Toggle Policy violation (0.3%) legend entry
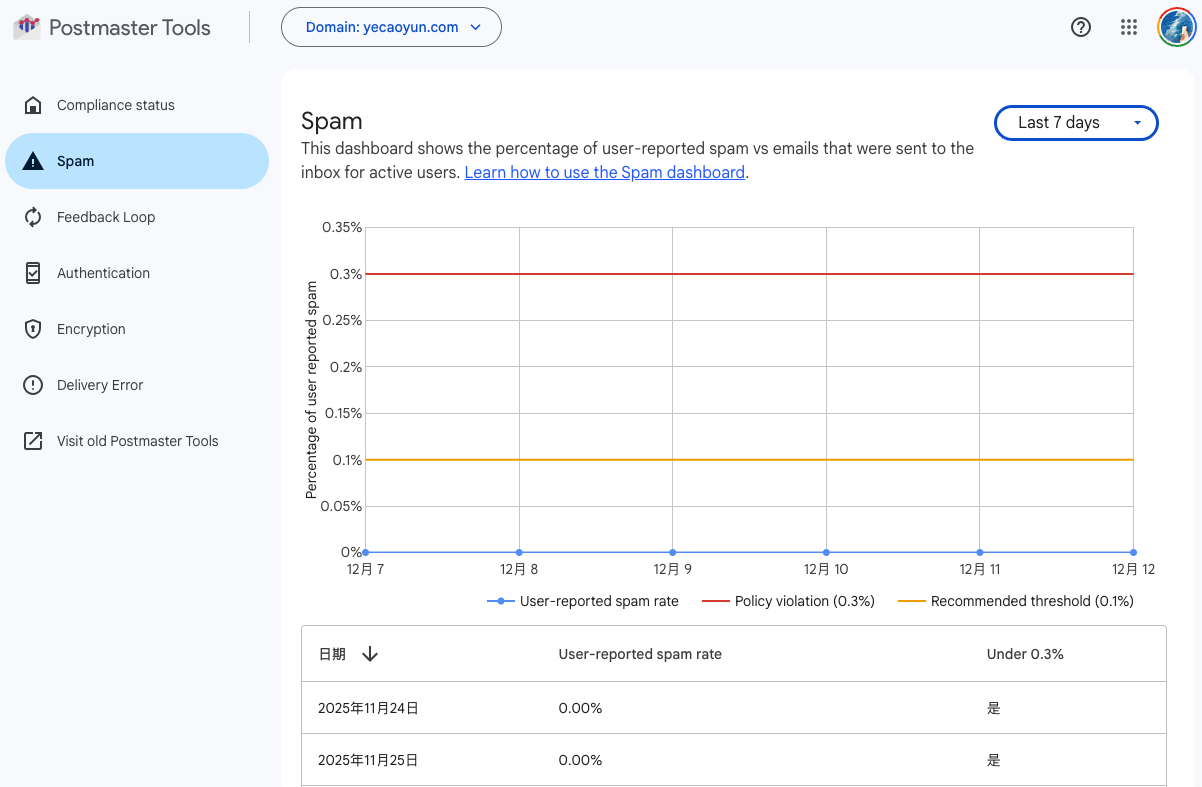 (x=789, y=601)
